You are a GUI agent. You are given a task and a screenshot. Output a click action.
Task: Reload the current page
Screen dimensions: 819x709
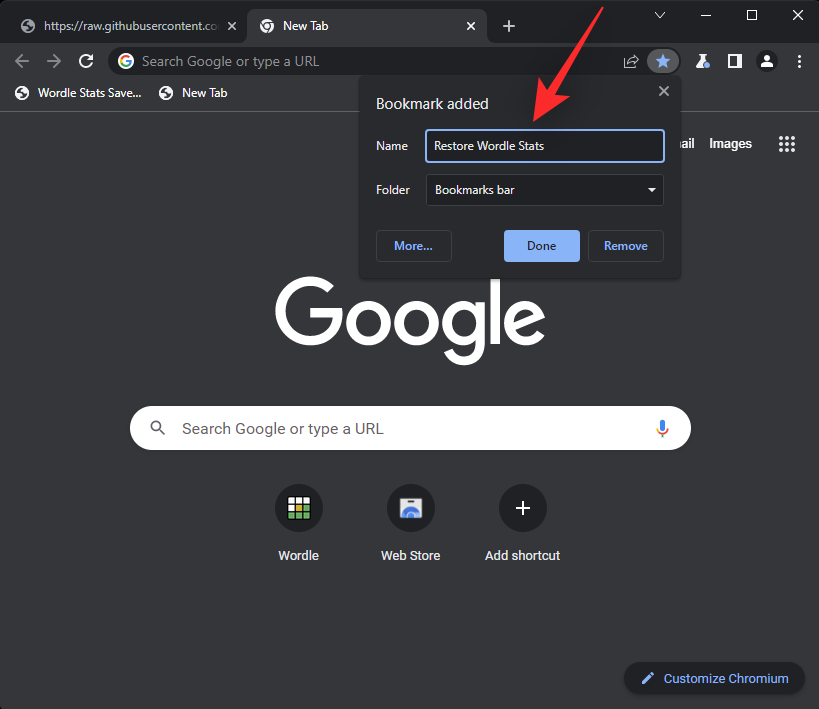(86, 61)
